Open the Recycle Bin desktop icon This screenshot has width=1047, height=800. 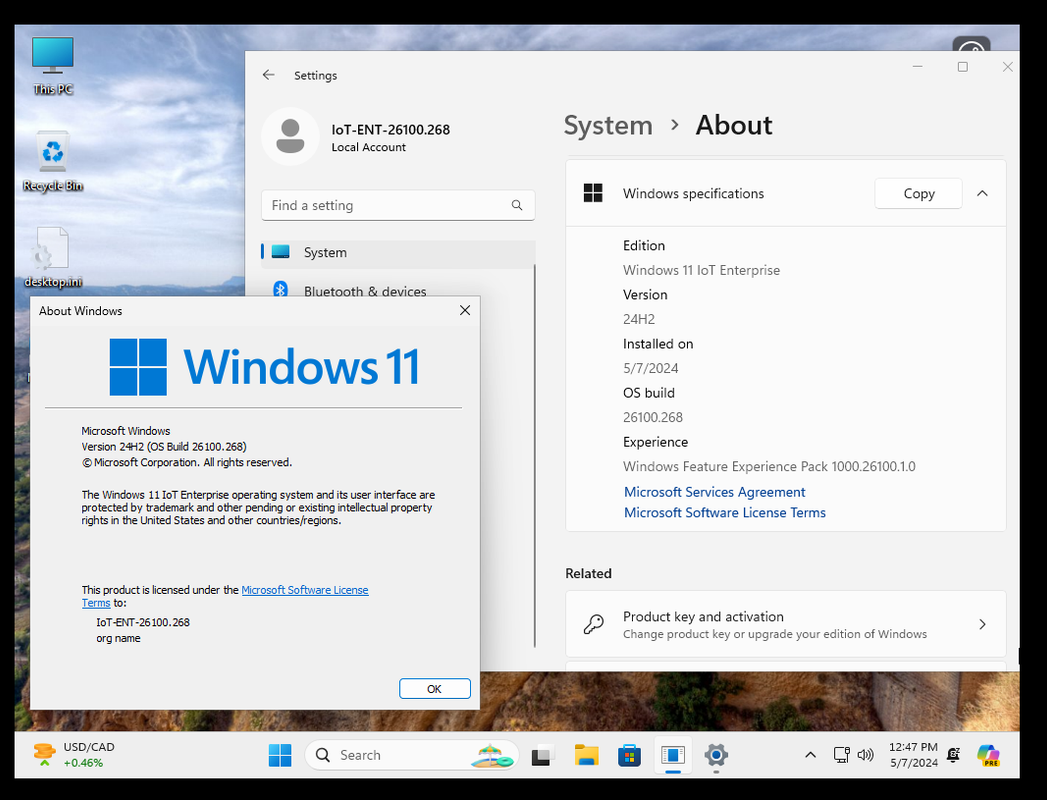[53, 161]
